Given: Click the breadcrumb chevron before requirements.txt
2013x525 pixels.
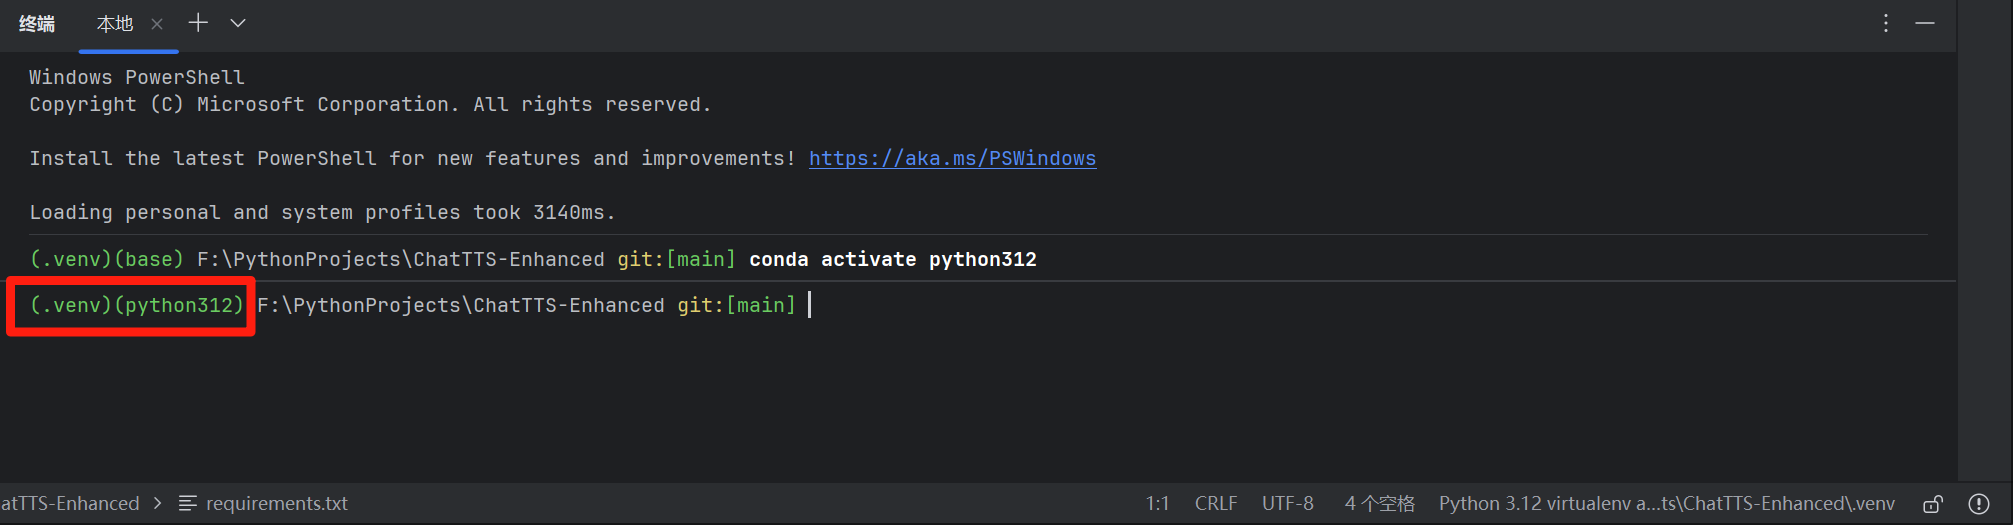Looking at the screenshot, I should (x=158, y=503).
